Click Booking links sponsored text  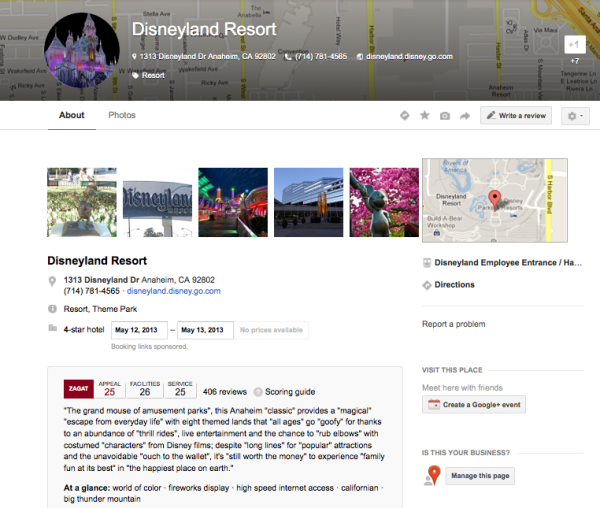tap(149, 347)
